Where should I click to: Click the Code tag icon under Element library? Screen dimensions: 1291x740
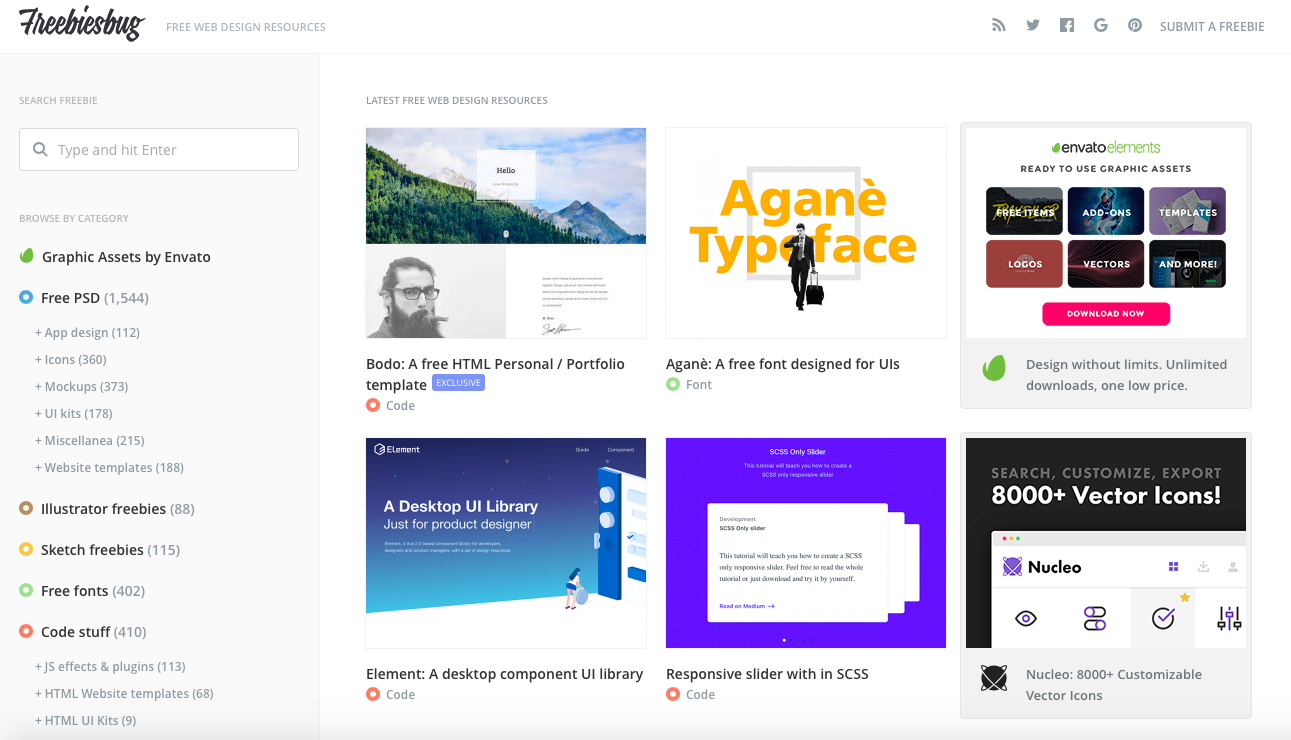pos(373,694)
